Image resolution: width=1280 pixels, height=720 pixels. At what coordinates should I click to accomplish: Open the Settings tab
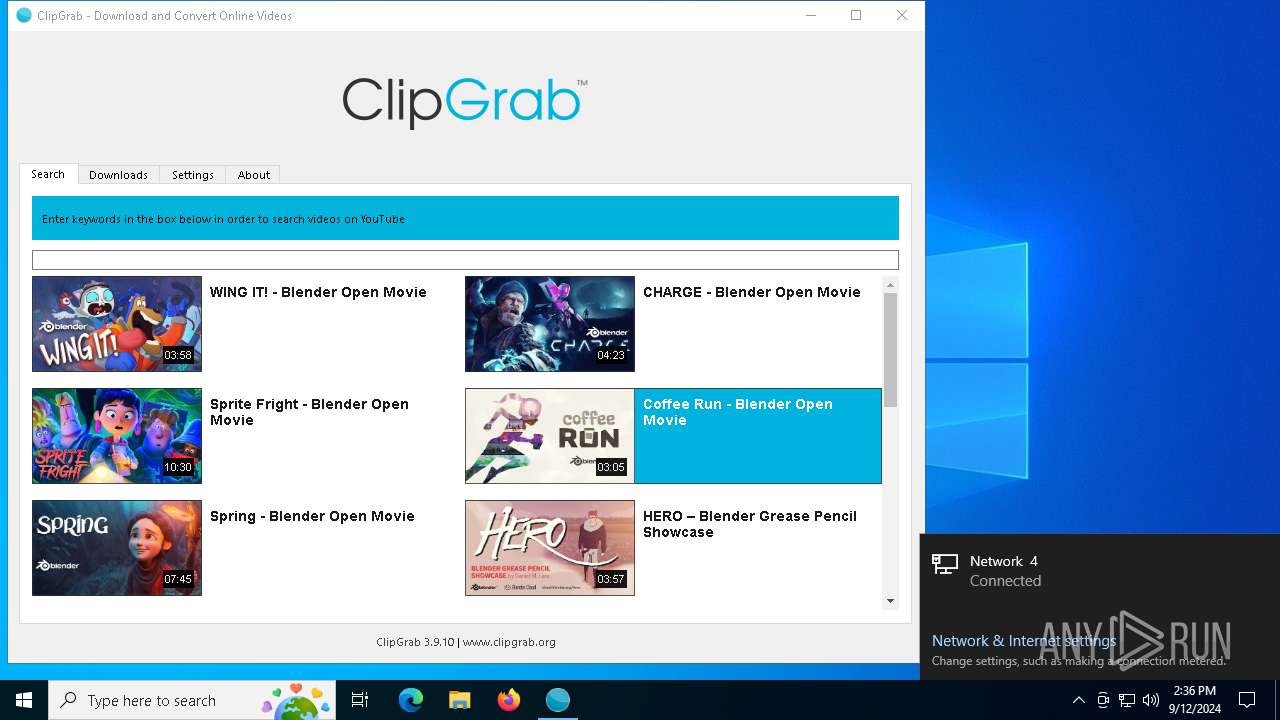192,174
